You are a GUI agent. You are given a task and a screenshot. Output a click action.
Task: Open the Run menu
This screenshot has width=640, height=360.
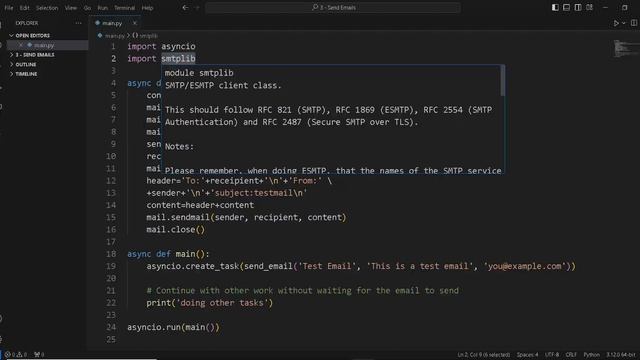[102, 8]
